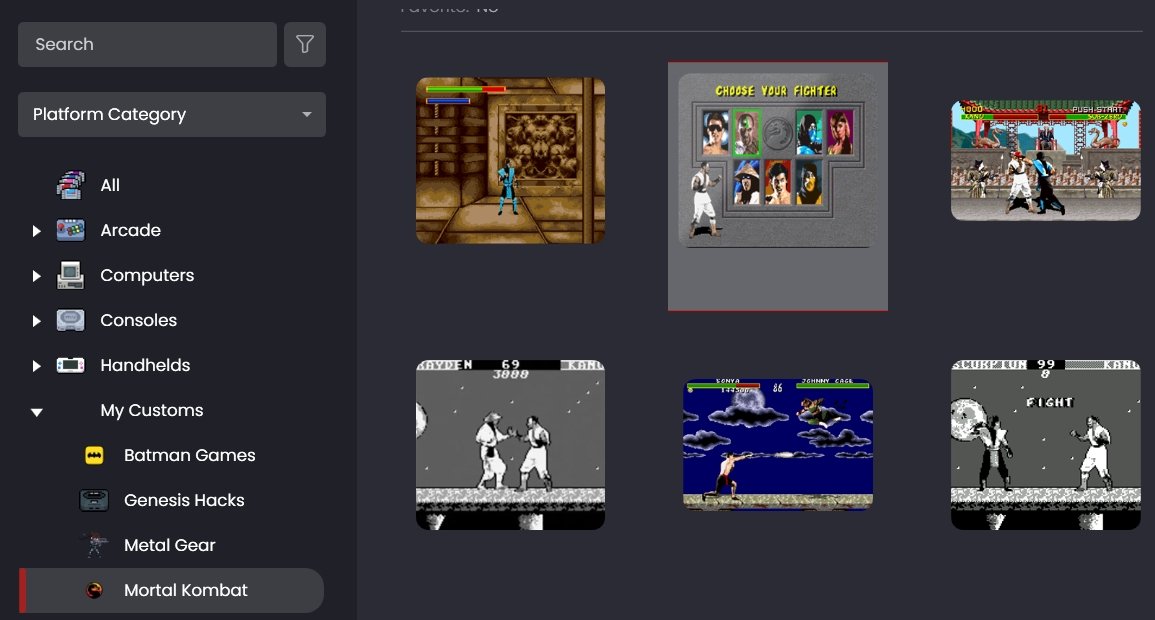Click the Batman Games bat icon
Image resolution: width=1155 pixels, height=620 pixels.
[94, 456]
